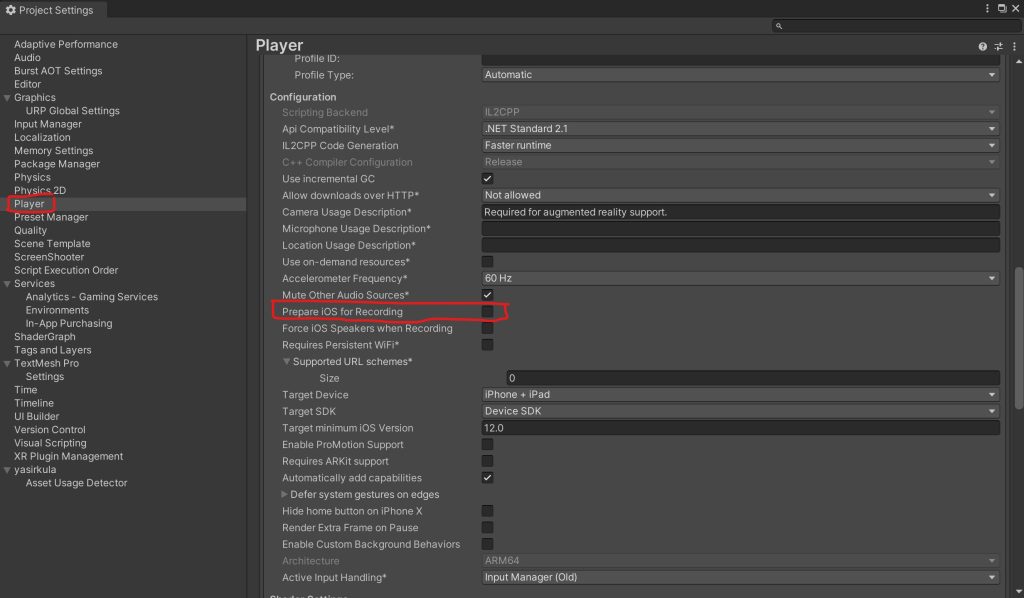
Task: Select Analytics - Gaming Services item
Action: (x=91, y=297)
